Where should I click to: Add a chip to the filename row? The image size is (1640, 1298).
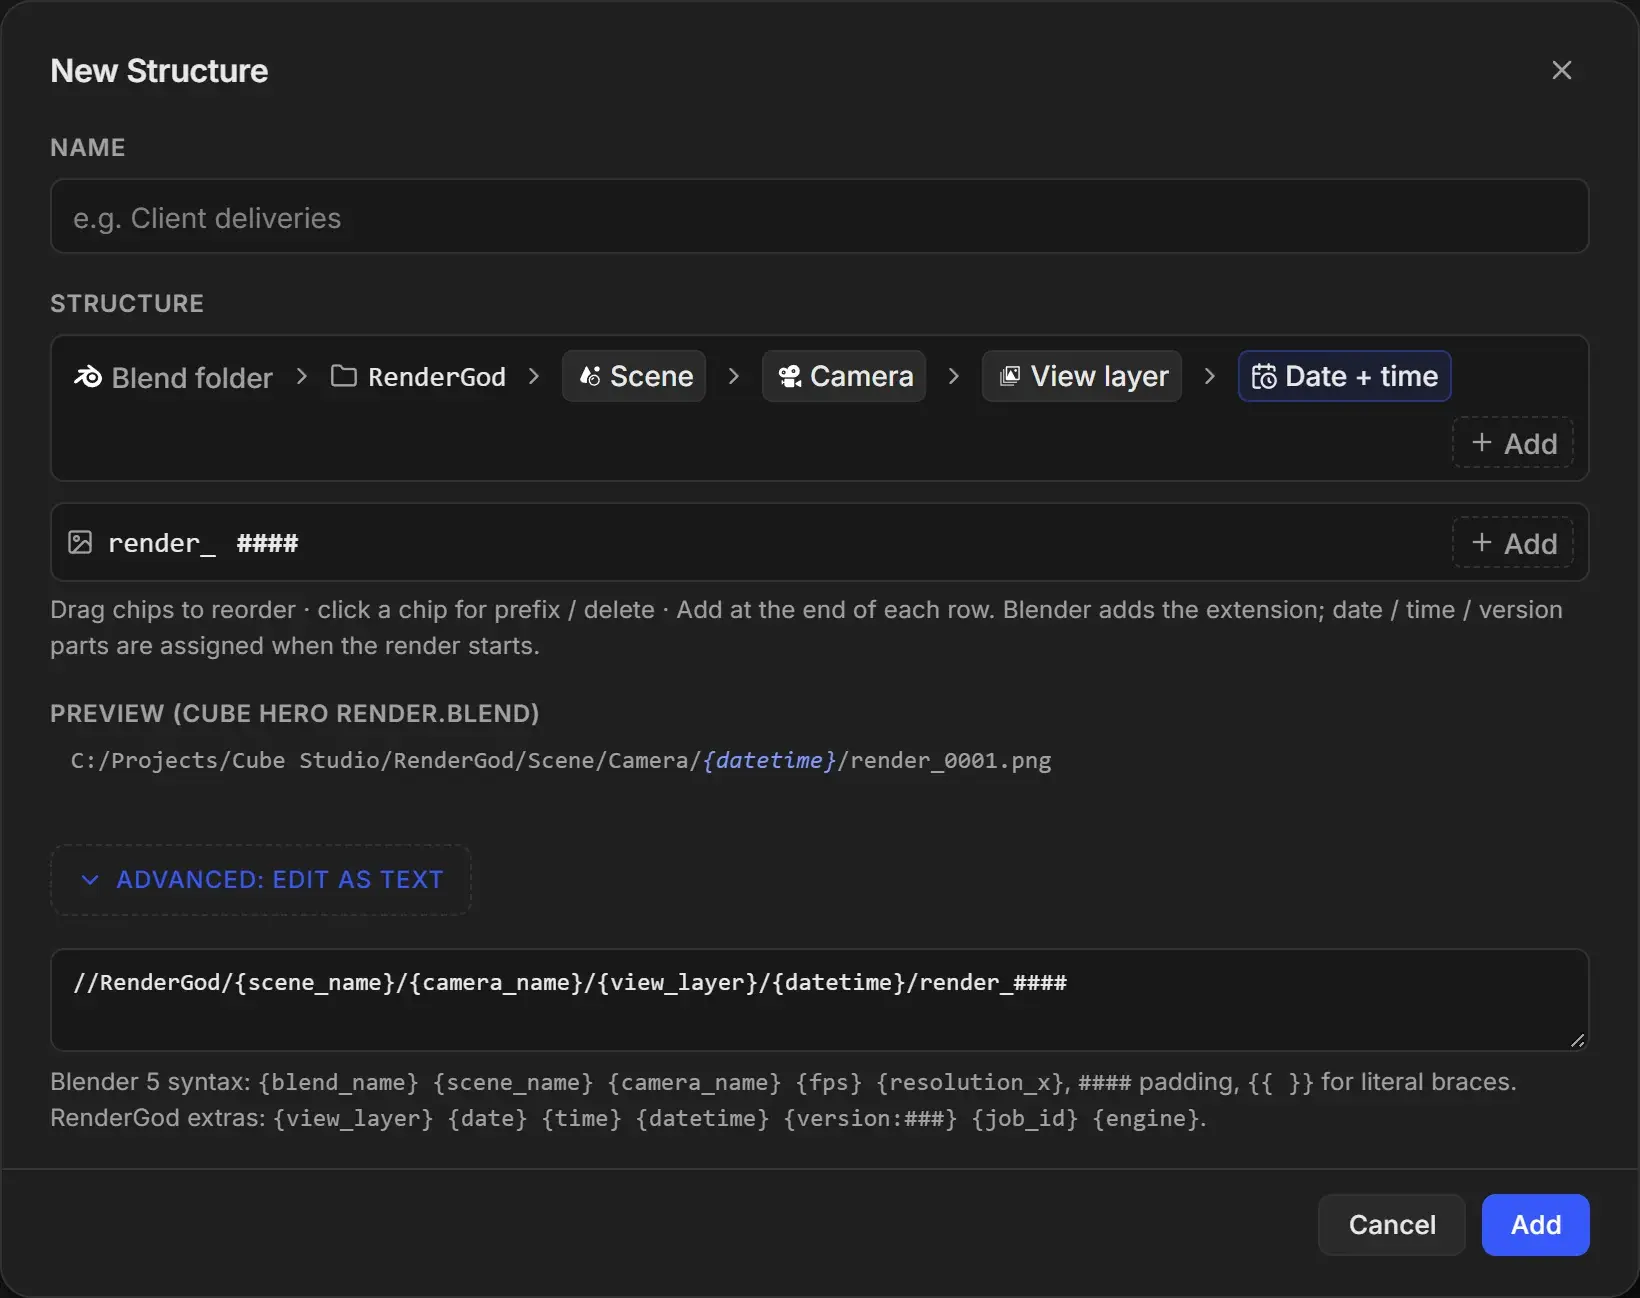(x=1513, y=542)
